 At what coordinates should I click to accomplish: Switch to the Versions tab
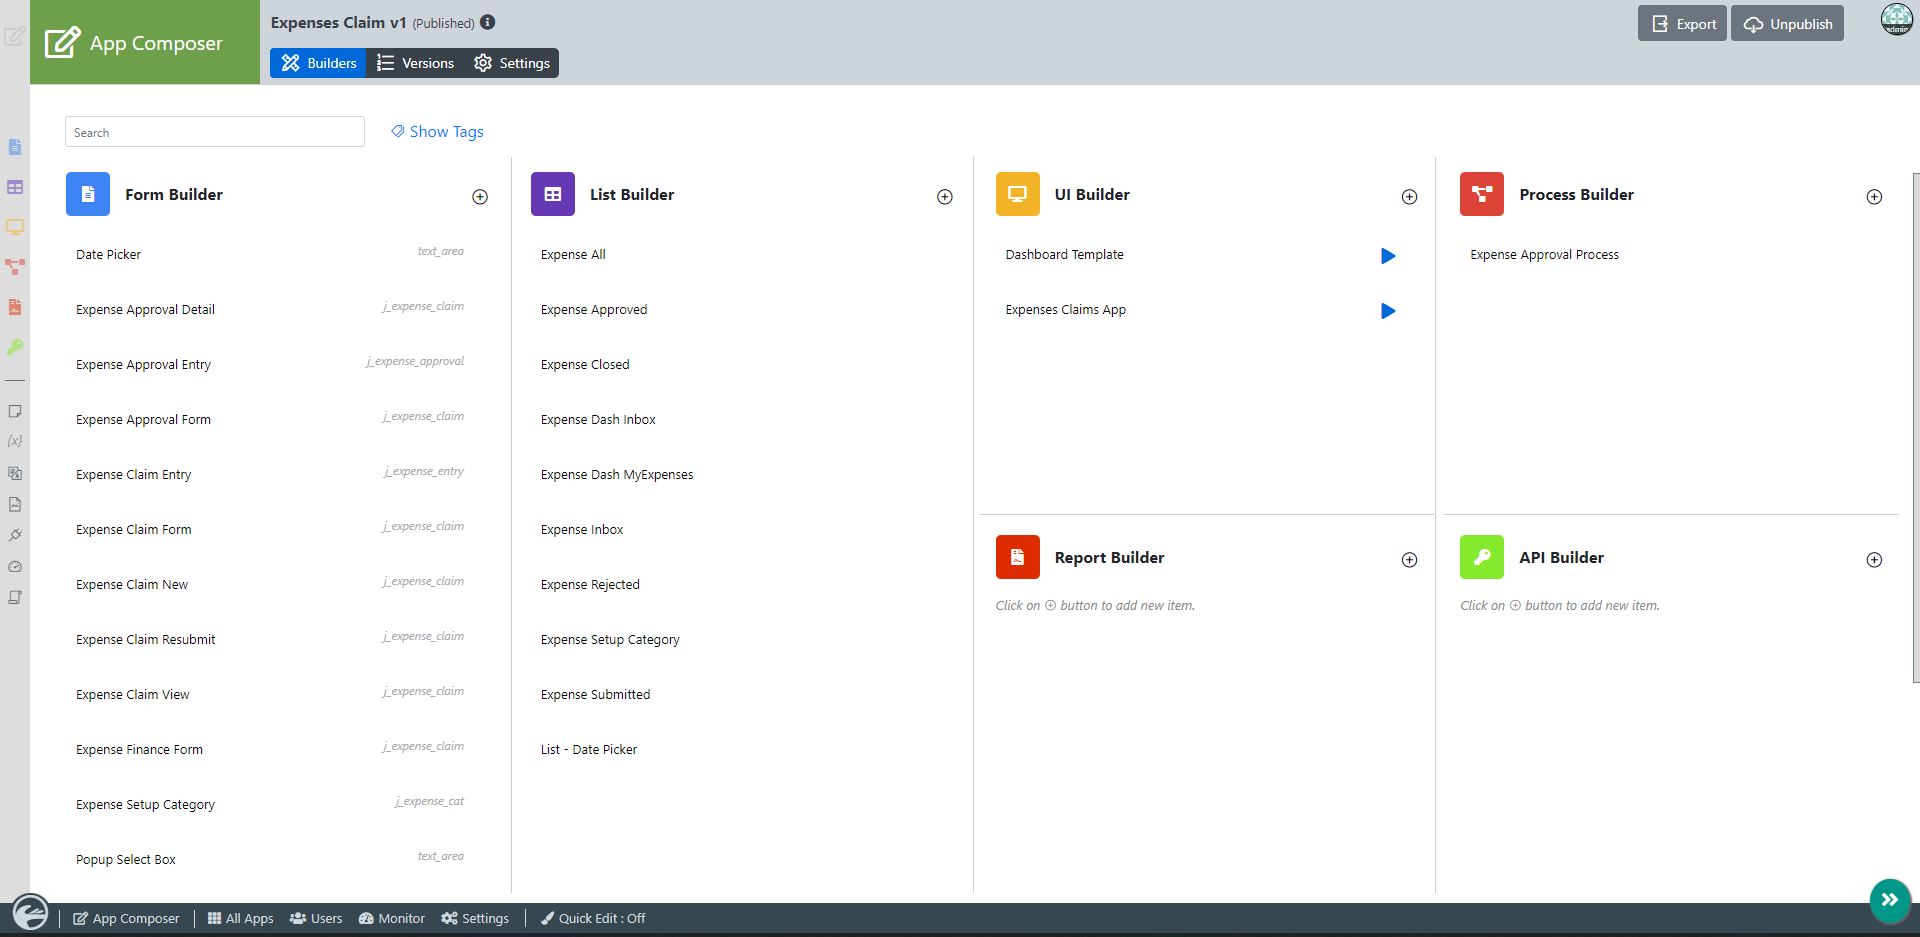[415, 63]
